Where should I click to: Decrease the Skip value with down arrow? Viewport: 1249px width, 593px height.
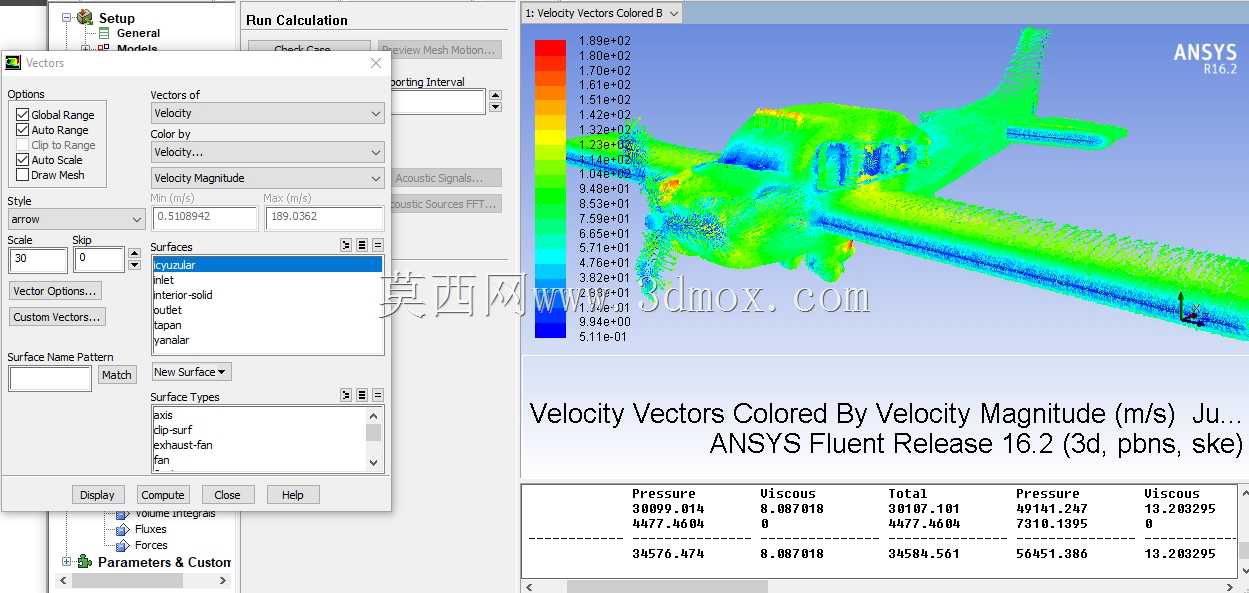(x=135, y=265)
